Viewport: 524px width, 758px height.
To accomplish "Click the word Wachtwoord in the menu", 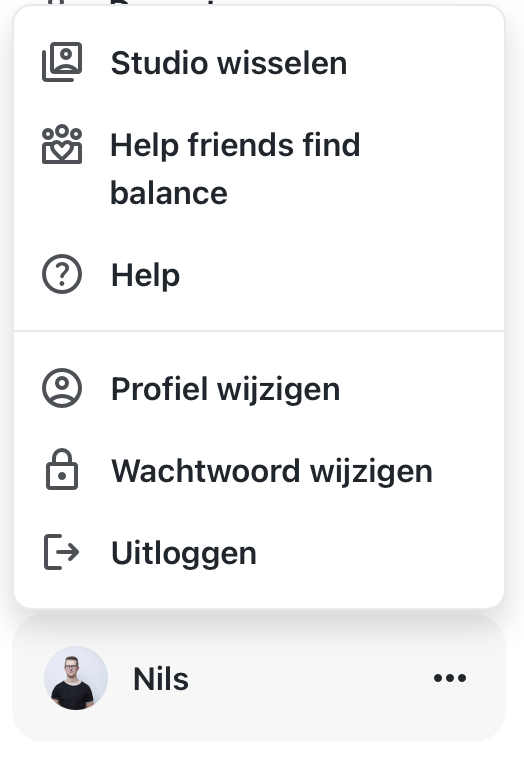I will 205,470.
